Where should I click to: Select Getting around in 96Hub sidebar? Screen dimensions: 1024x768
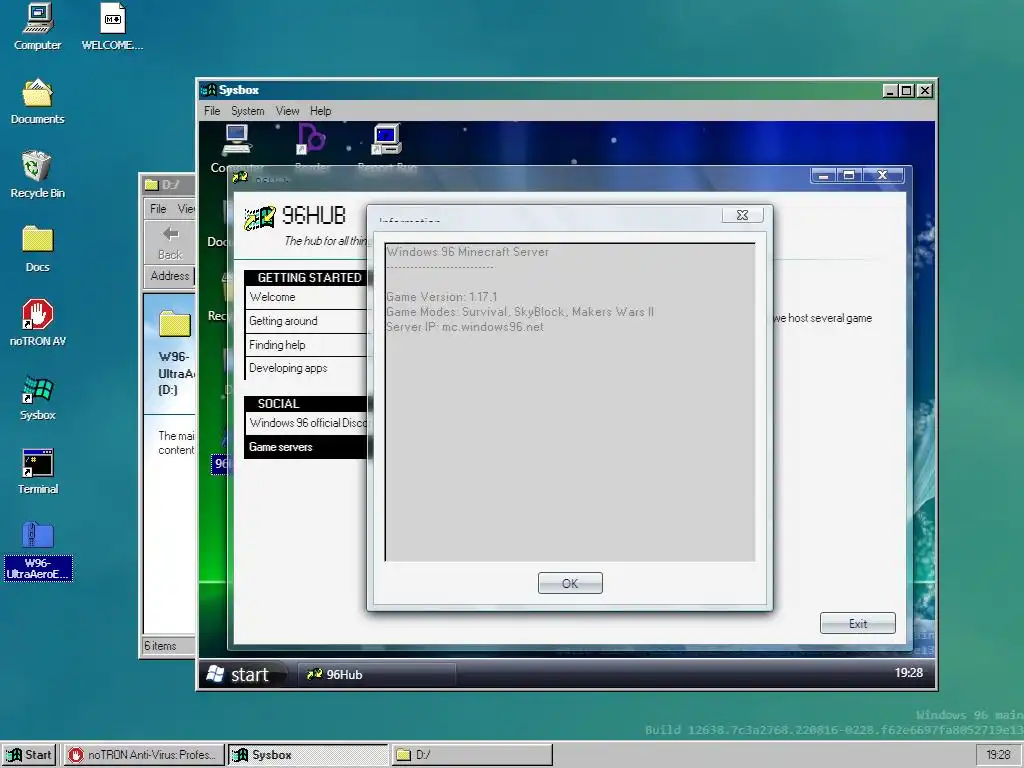pos(306,321)
